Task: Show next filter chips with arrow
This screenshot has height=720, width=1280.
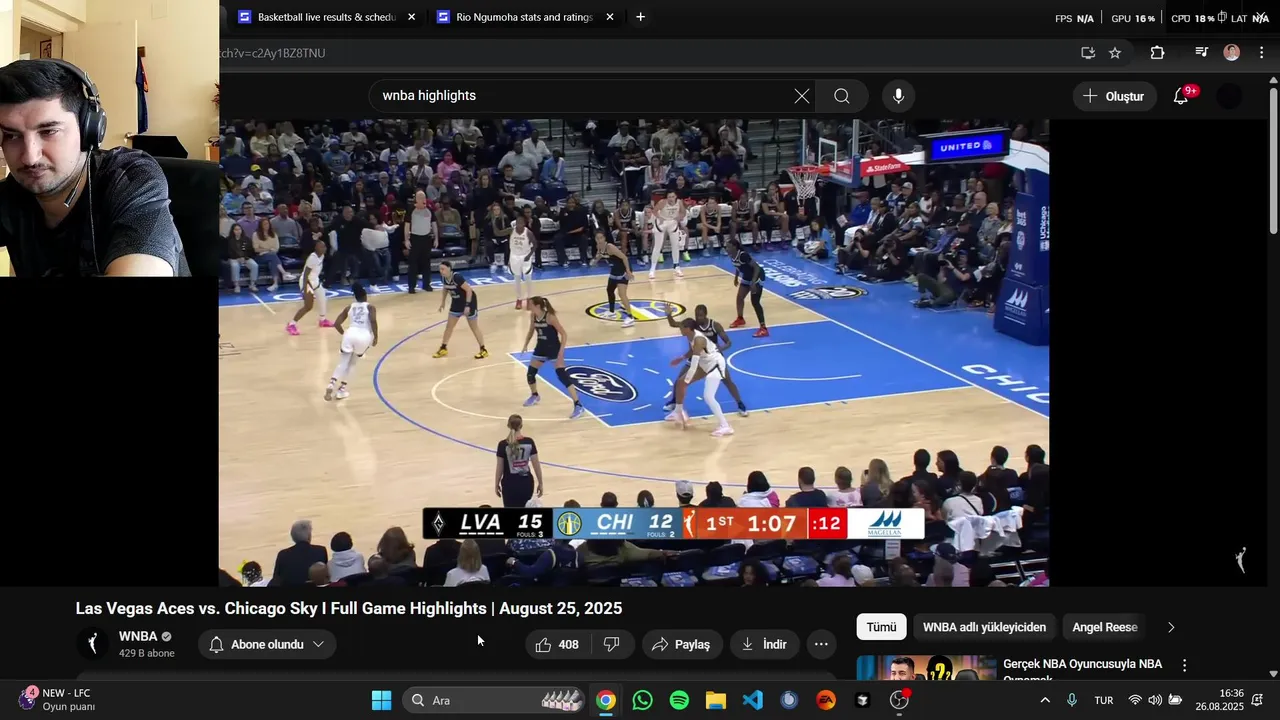Action: (1171, 627)
